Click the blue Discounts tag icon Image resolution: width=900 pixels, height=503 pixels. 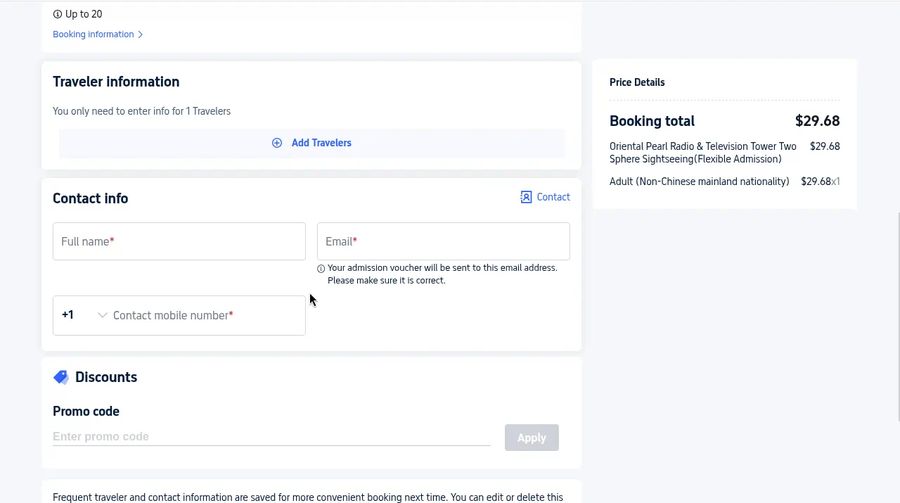(61, 377)
